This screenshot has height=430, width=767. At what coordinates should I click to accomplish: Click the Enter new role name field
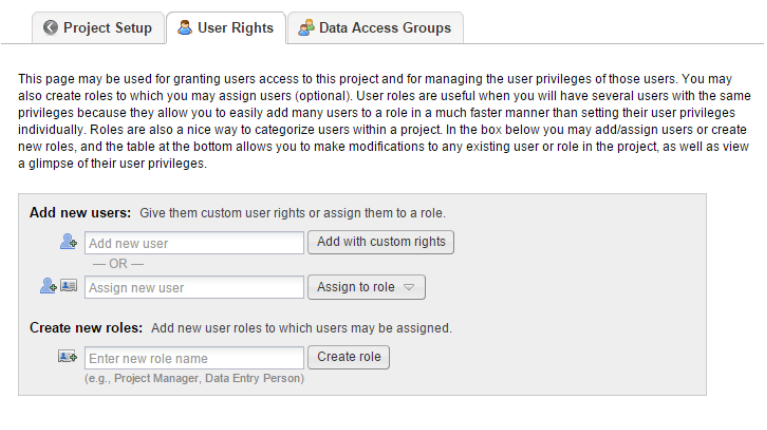click(194, 358)
